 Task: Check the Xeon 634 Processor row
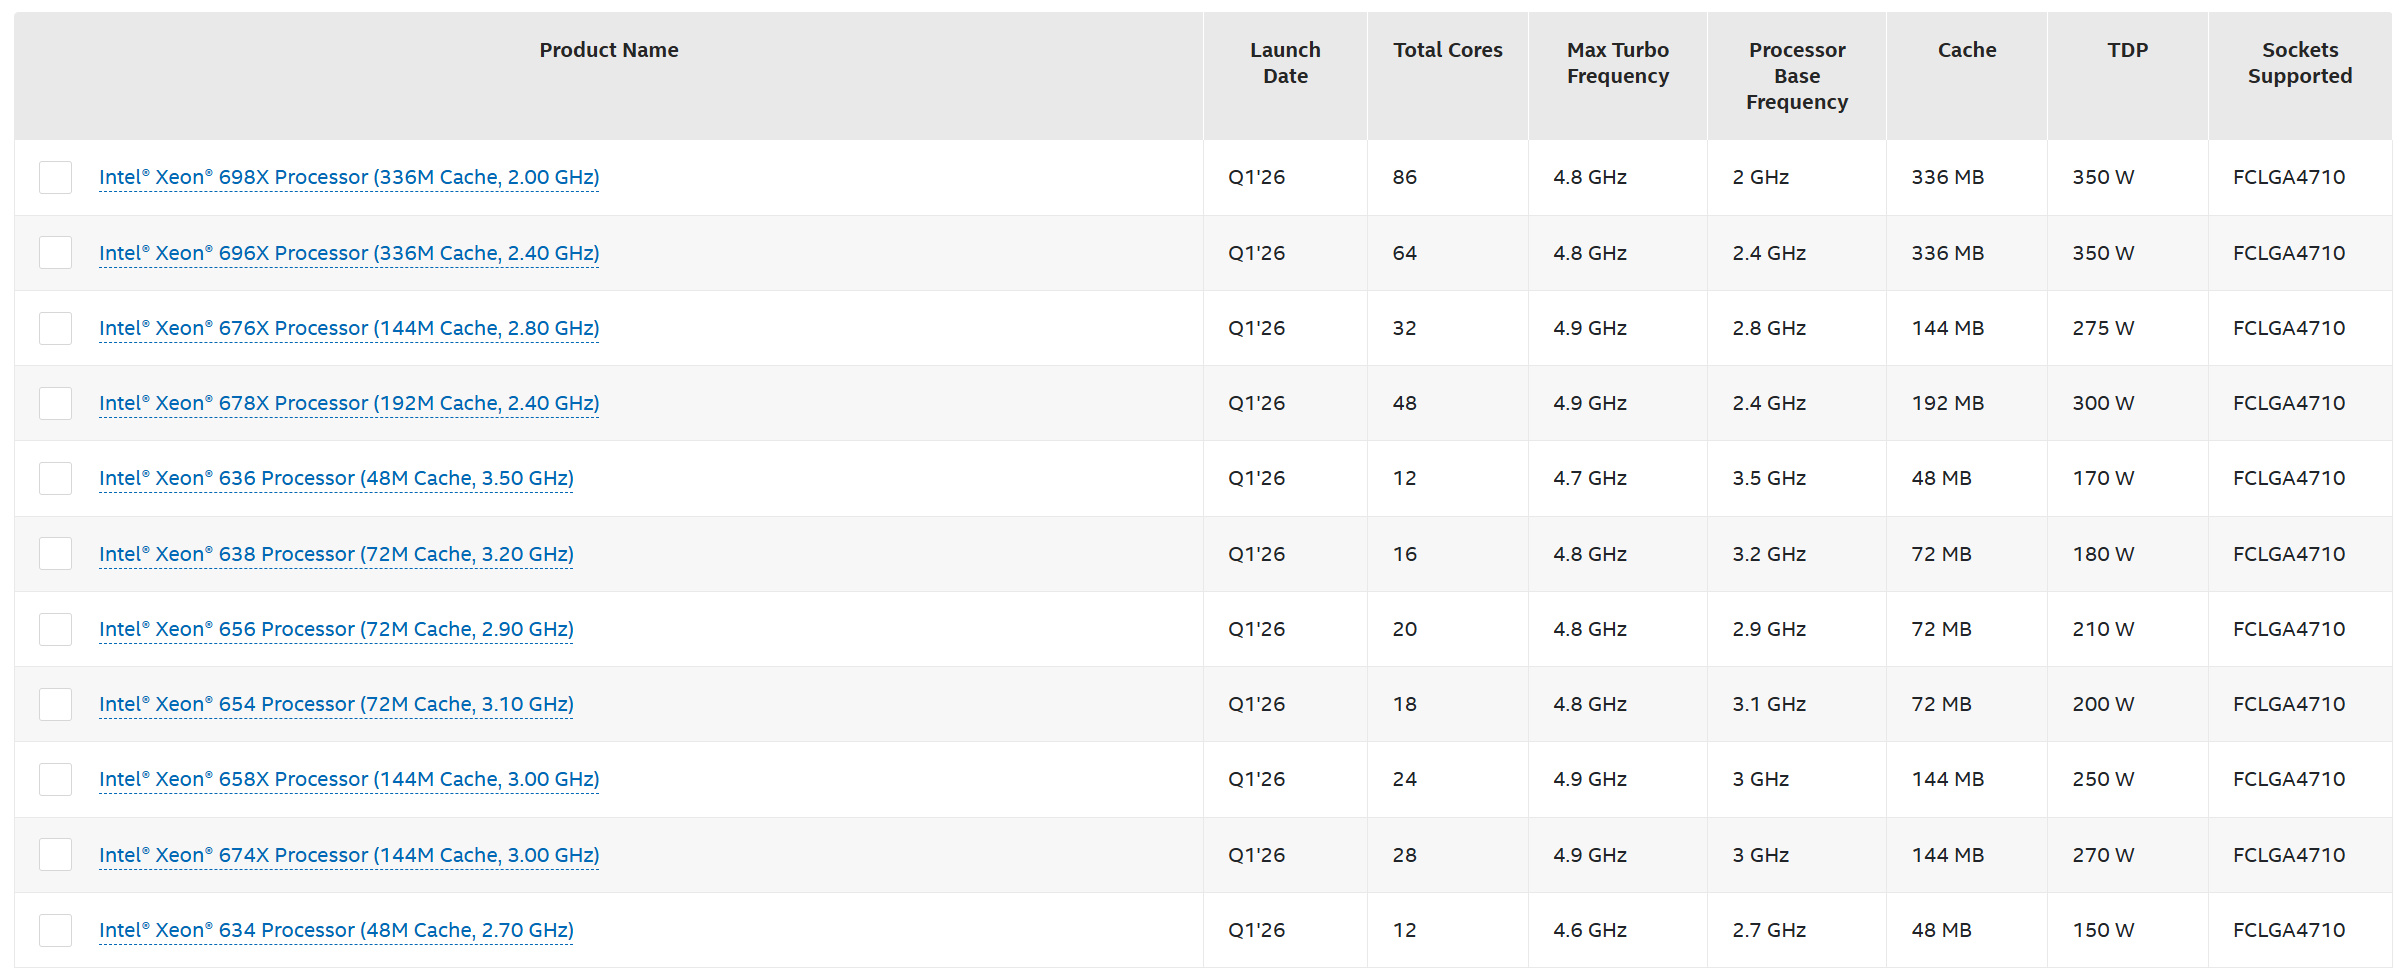[55, 930]
